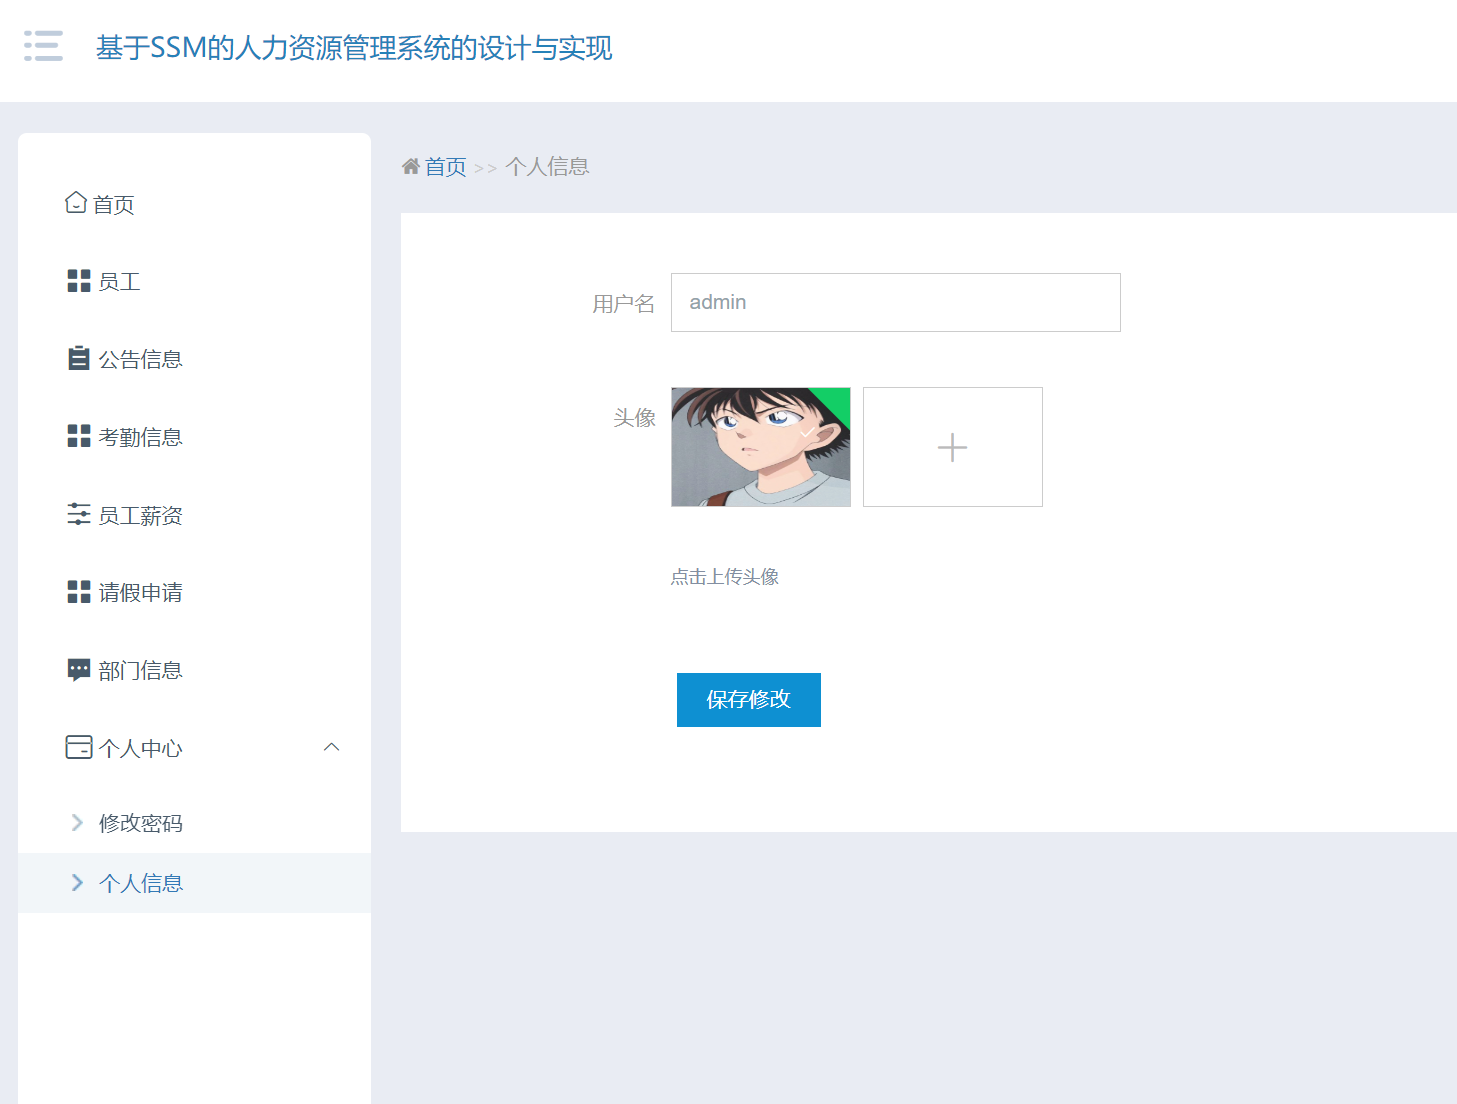Click the 个人中心 card icon
The image size is (1457, 1104).
pos(78,747)
